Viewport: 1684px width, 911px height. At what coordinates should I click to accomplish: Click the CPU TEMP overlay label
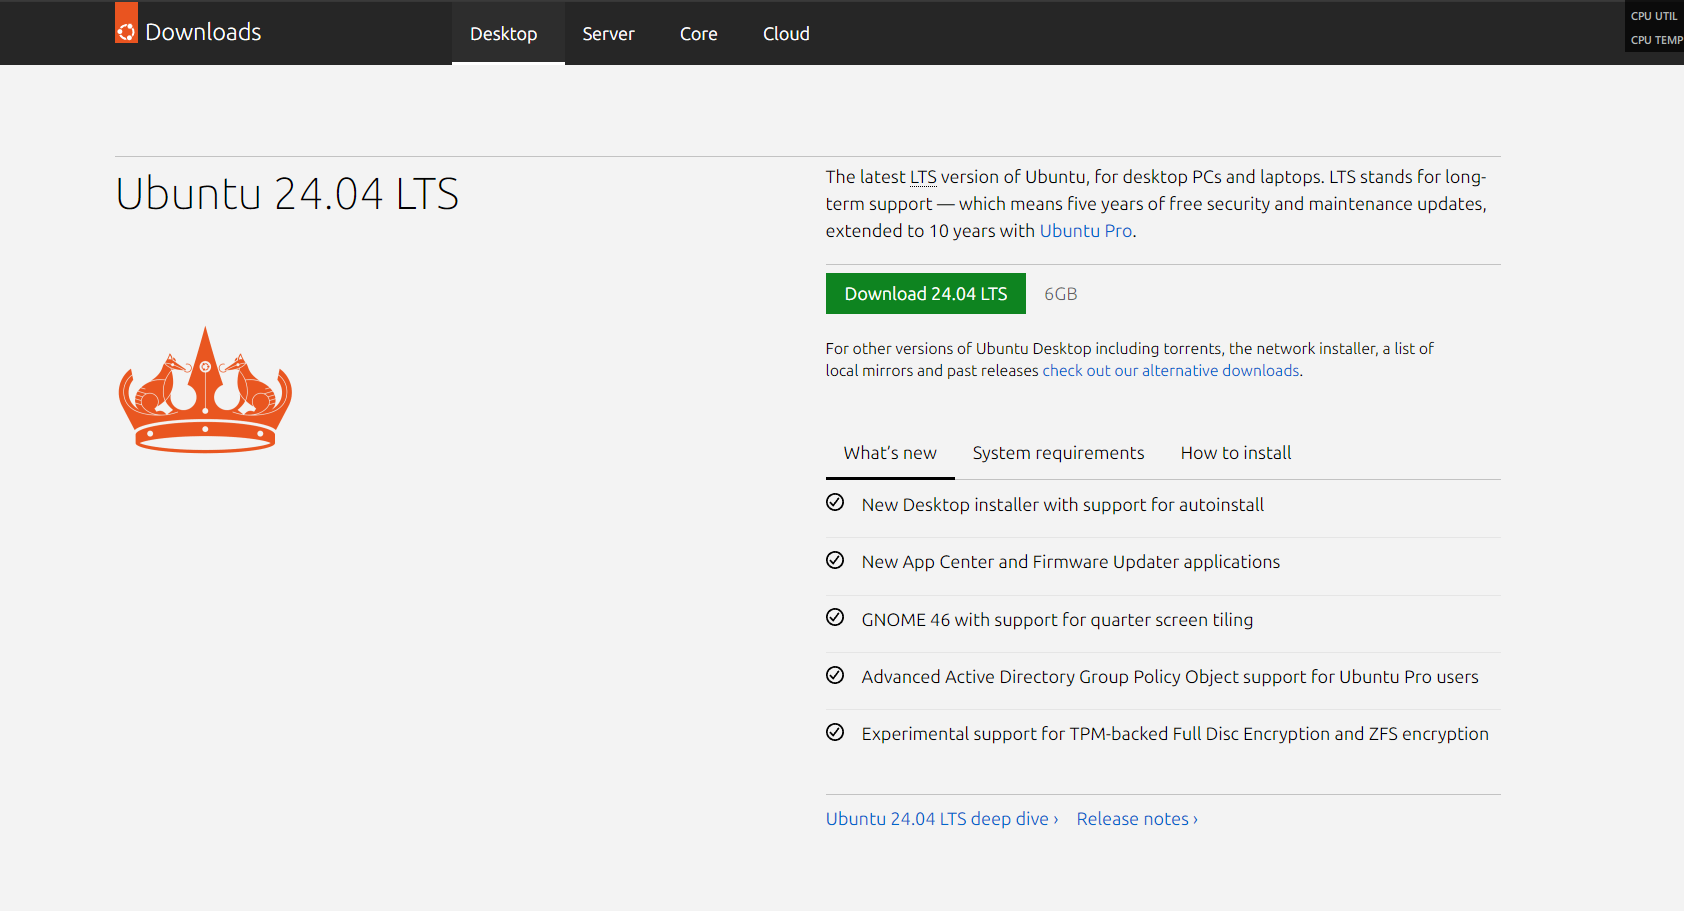[1657, 40]
